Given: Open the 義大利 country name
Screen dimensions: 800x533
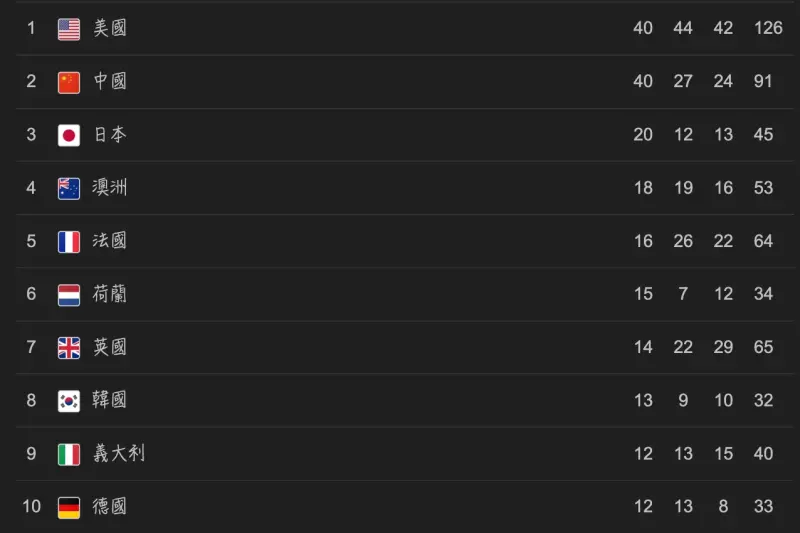Looking at the screenshot, I should (119, 453).
